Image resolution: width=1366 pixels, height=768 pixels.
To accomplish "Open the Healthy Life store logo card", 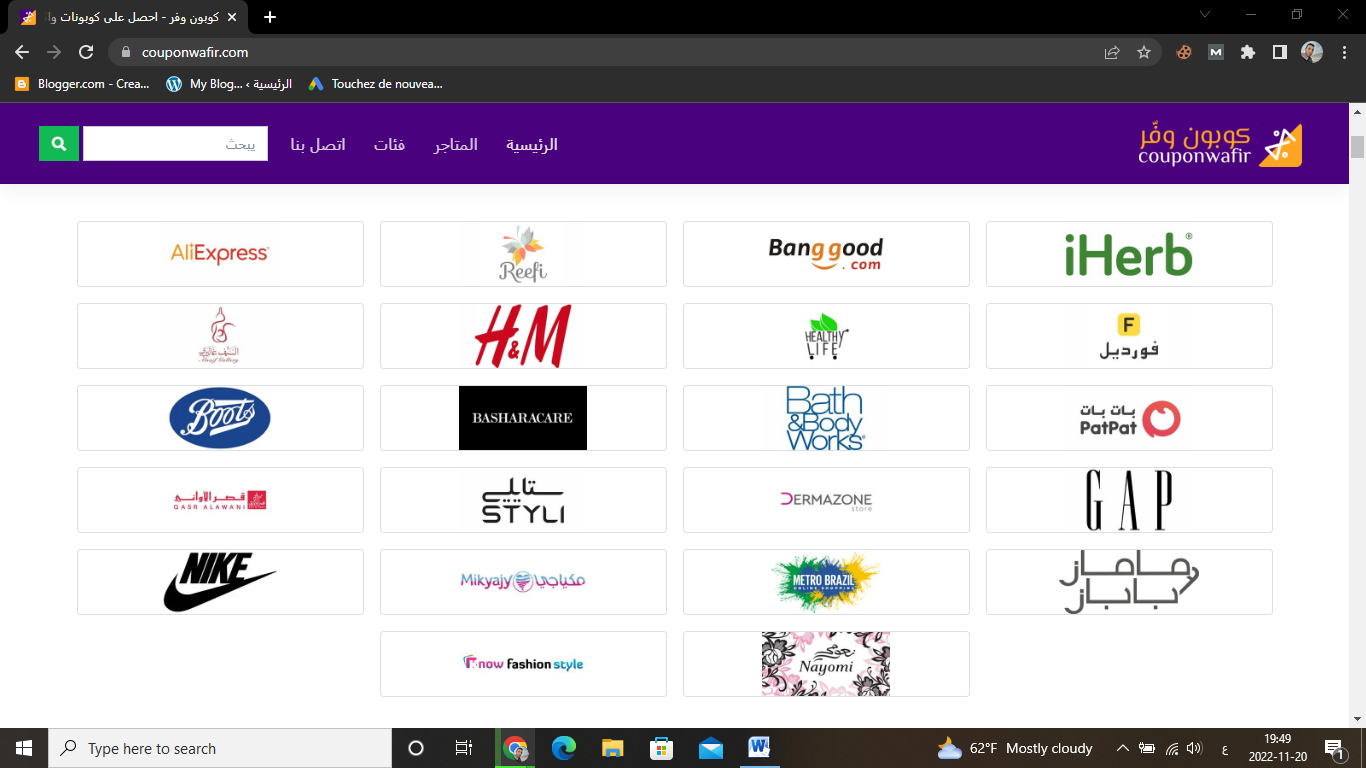I will [826, 336].
